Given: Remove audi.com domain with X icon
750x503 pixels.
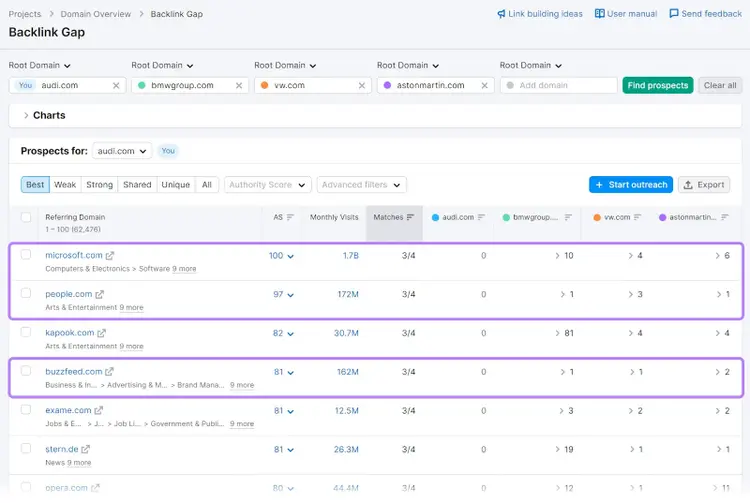Looking at the screenshot, I should tap(116, 86).
